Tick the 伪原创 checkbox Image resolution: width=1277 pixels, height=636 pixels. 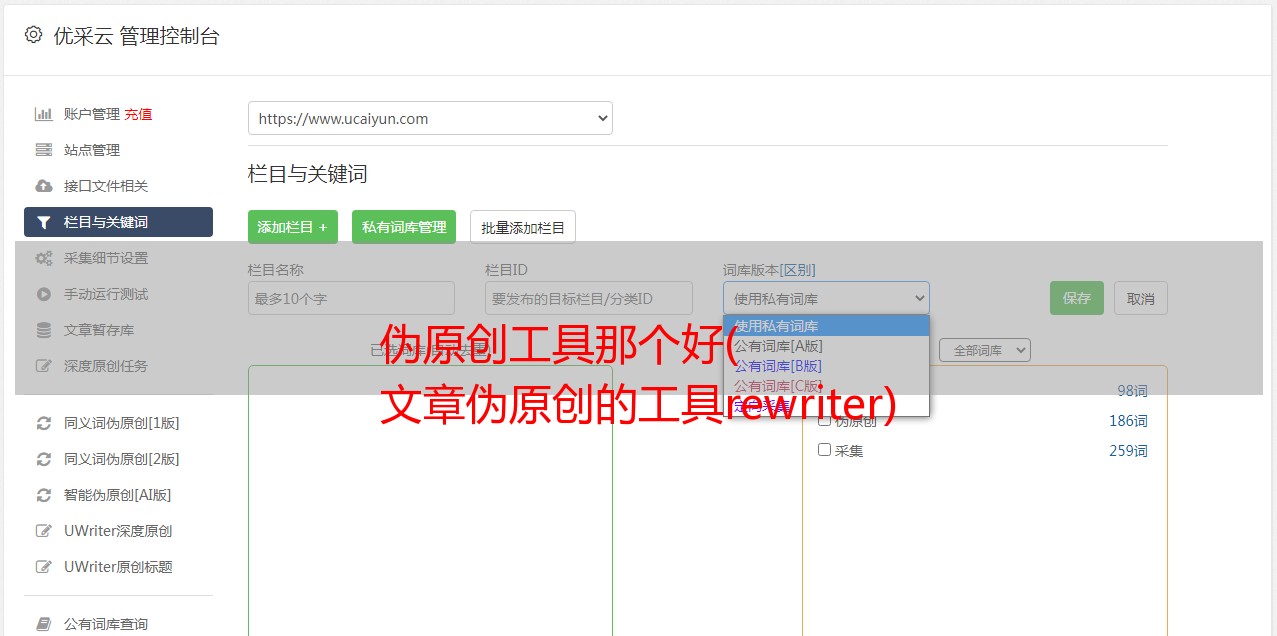pos(825,420)
